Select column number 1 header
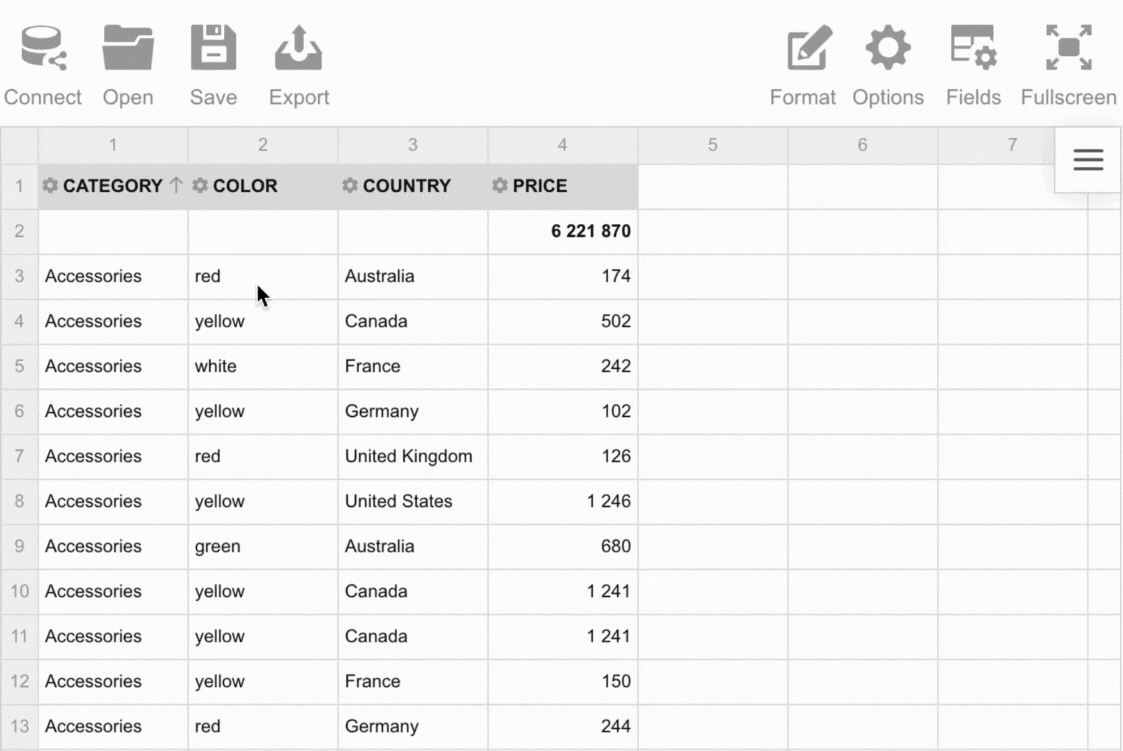The width and height of the screenshot is (1123, 751). (x=113, y=145)
